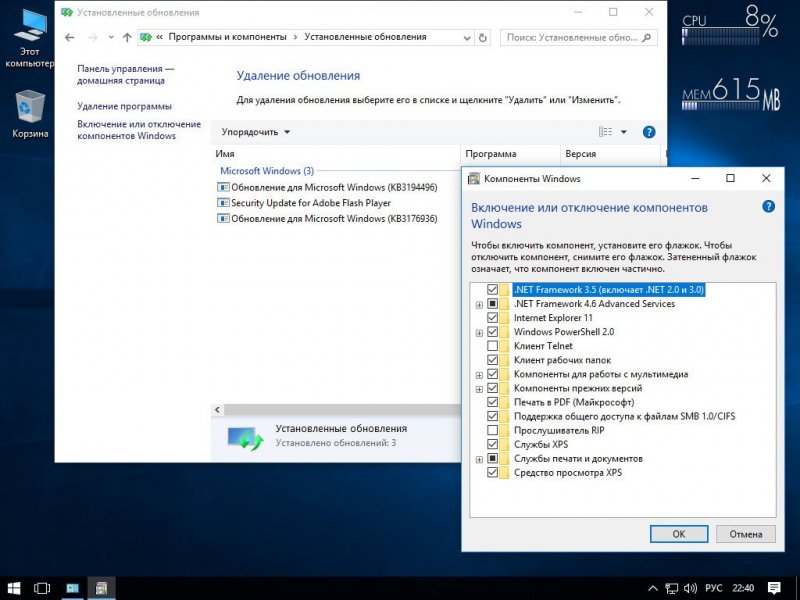Open the Удаление программы link
The image size is (800, 600).
click(124, 106)
